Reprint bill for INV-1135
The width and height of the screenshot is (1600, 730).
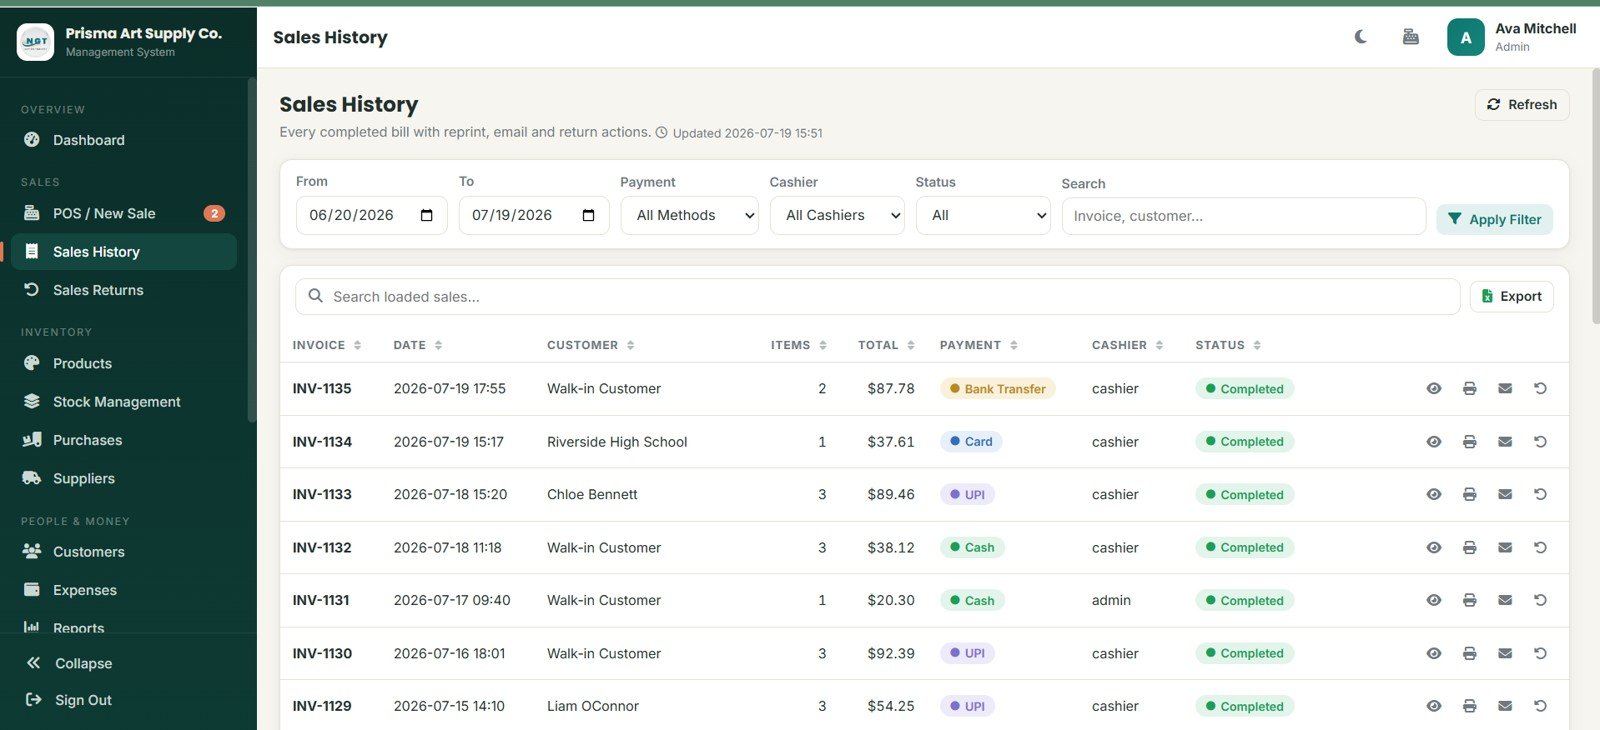1469,389
